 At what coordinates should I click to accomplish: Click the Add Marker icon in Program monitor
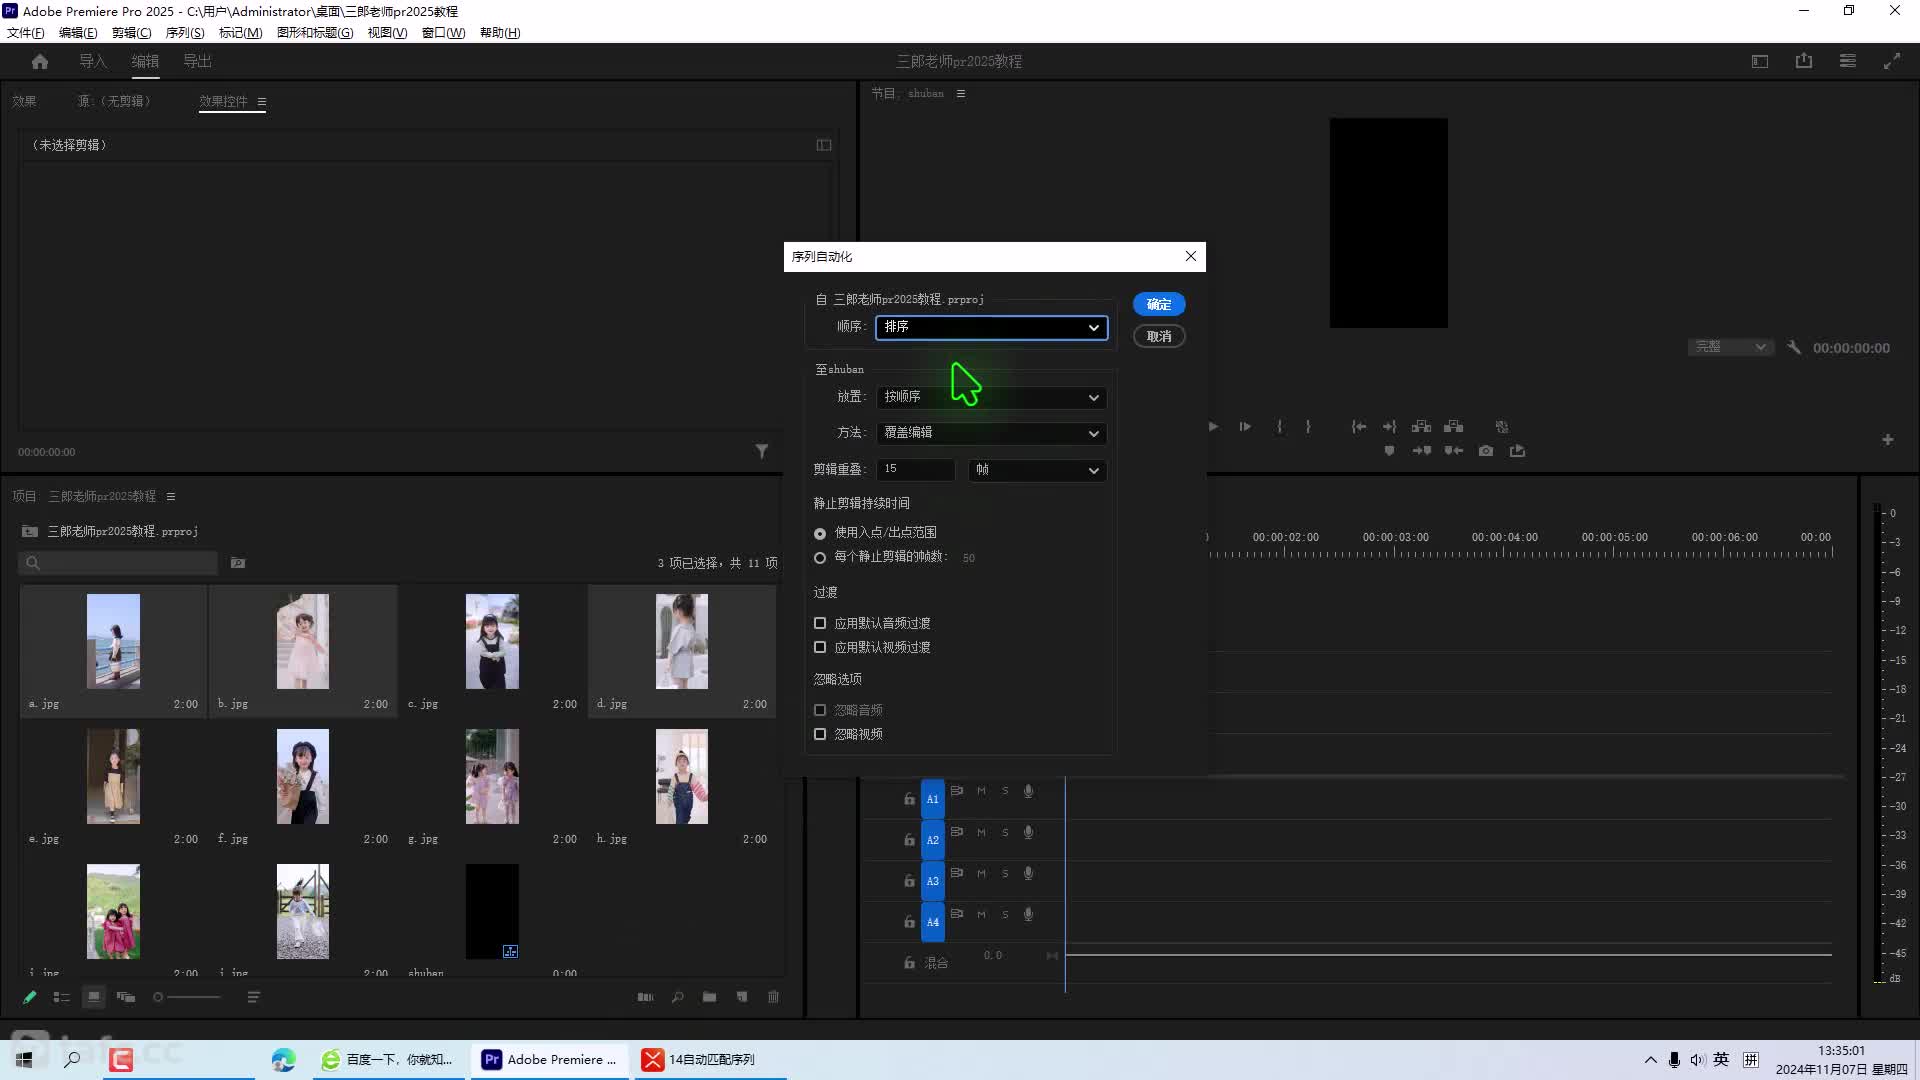[1389, 451]
